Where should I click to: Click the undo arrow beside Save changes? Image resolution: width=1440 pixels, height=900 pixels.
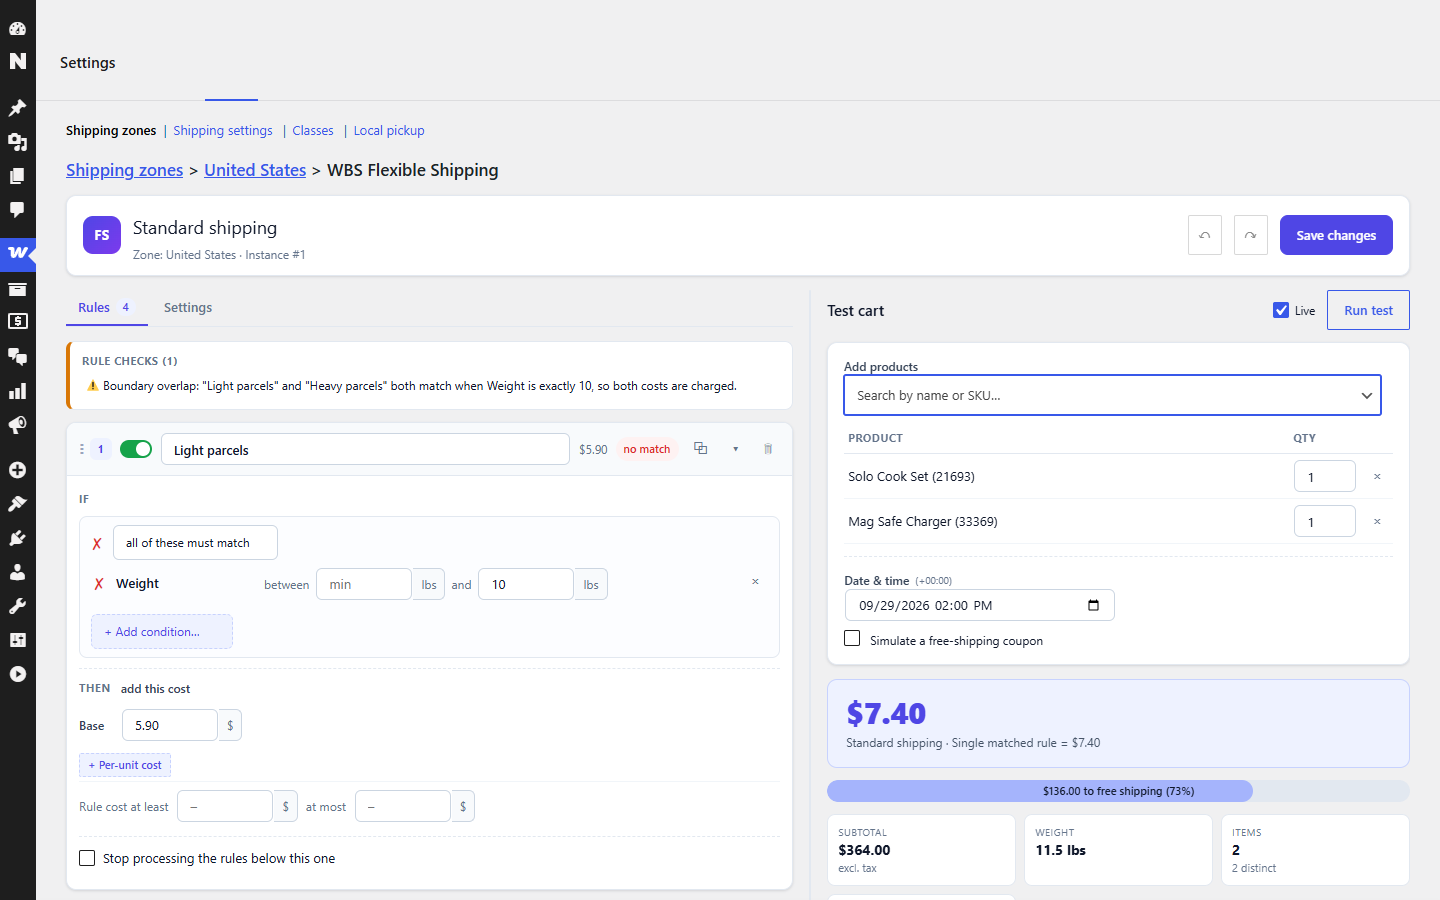point(1205,235)
